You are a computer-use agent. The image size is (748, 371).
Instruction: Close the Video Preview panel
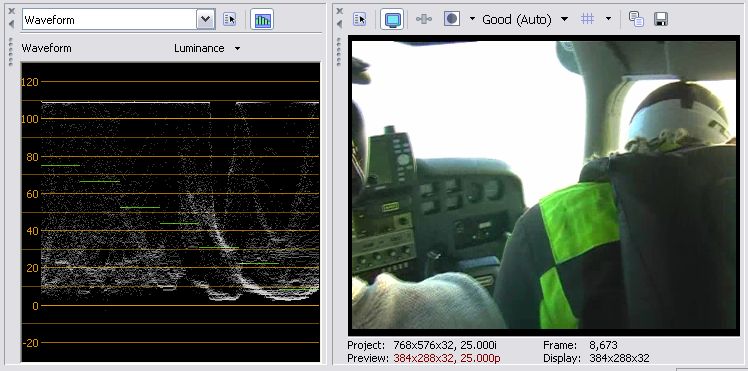(x=339, y=11)
